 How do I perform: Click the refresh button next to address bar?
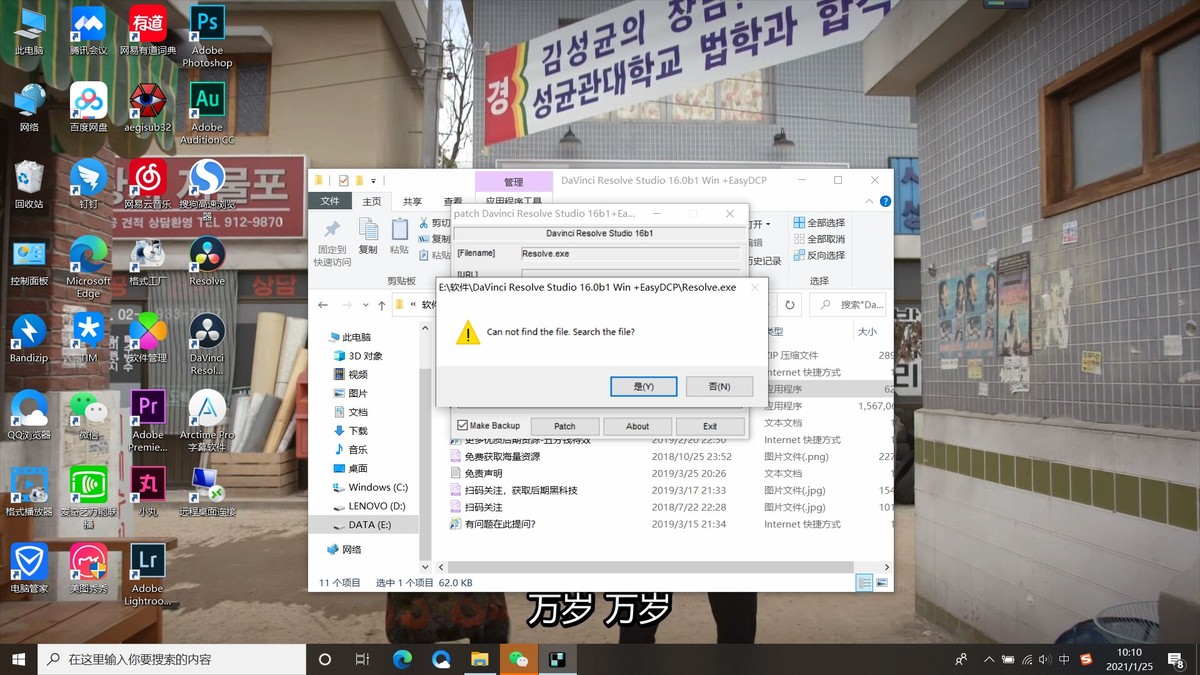click(x=790, y=305)
